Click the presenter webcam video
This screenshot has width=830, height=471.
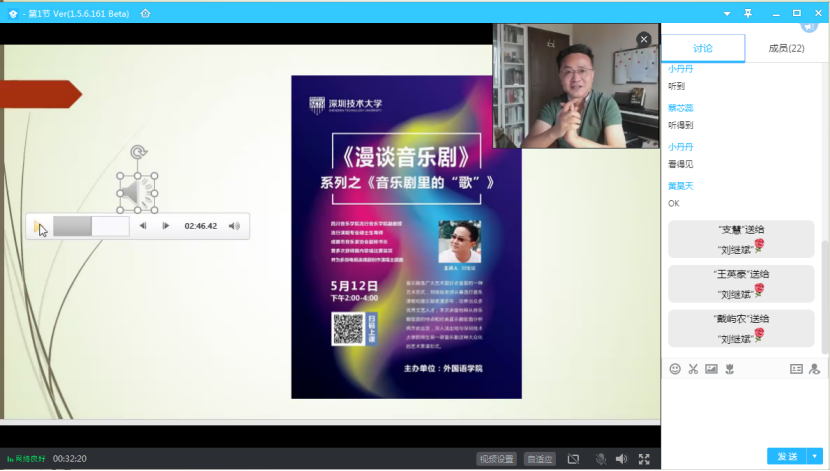(576, 86)
